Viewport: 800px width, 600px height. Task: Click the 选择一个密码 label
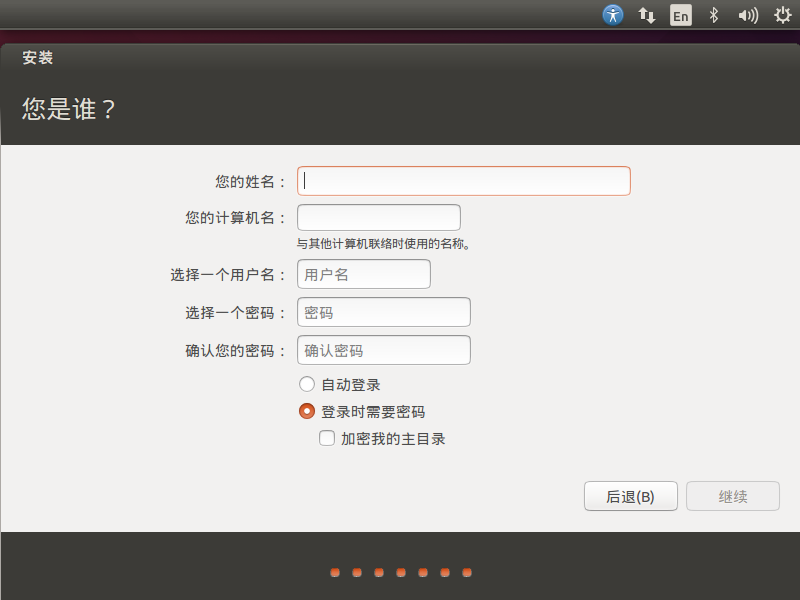coord(236,313)
